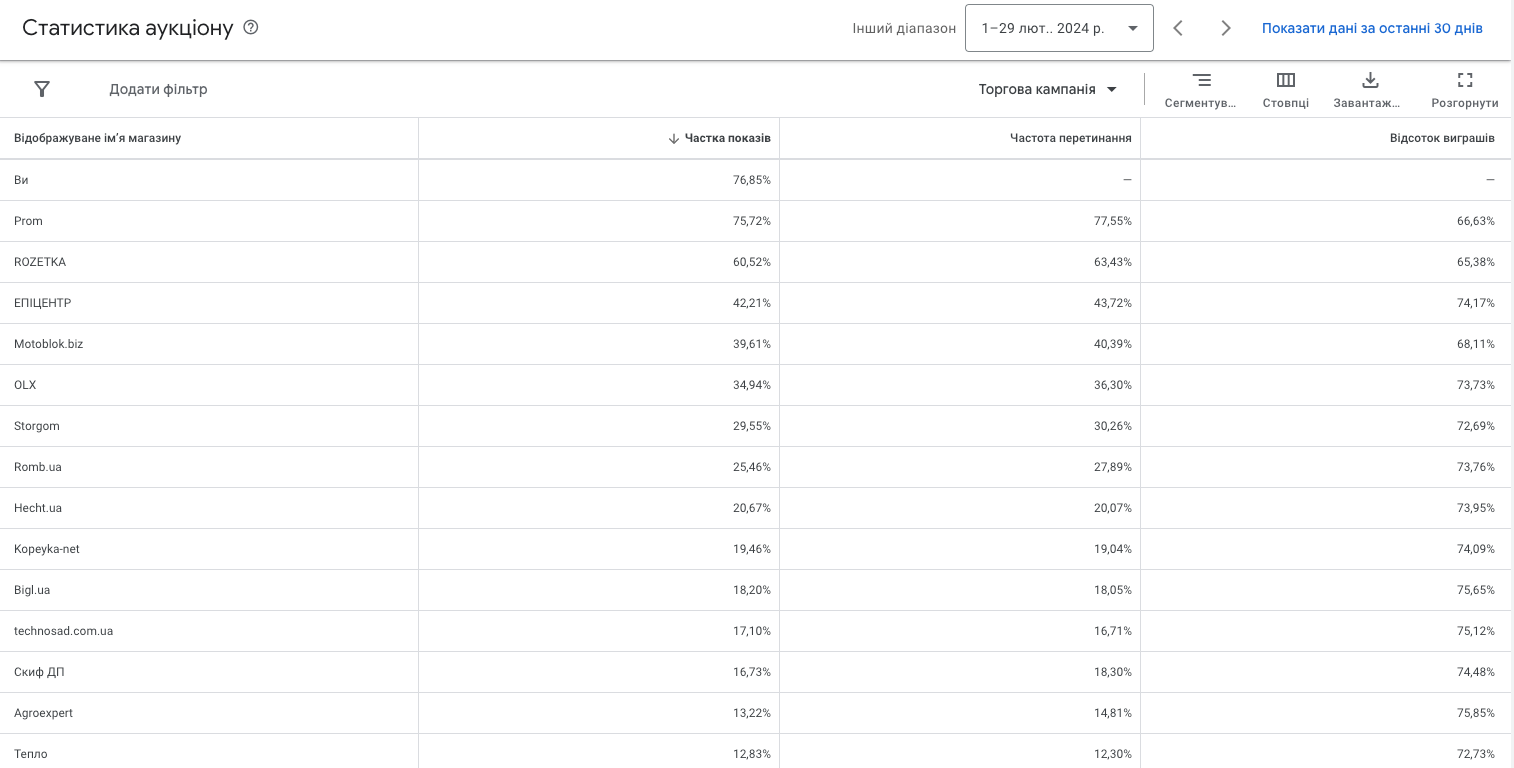This screenshot has width=1514, height=768.
Task: Sort by Частота перетинання column header
Action: pyautogui.click(x=1071, y=138)
